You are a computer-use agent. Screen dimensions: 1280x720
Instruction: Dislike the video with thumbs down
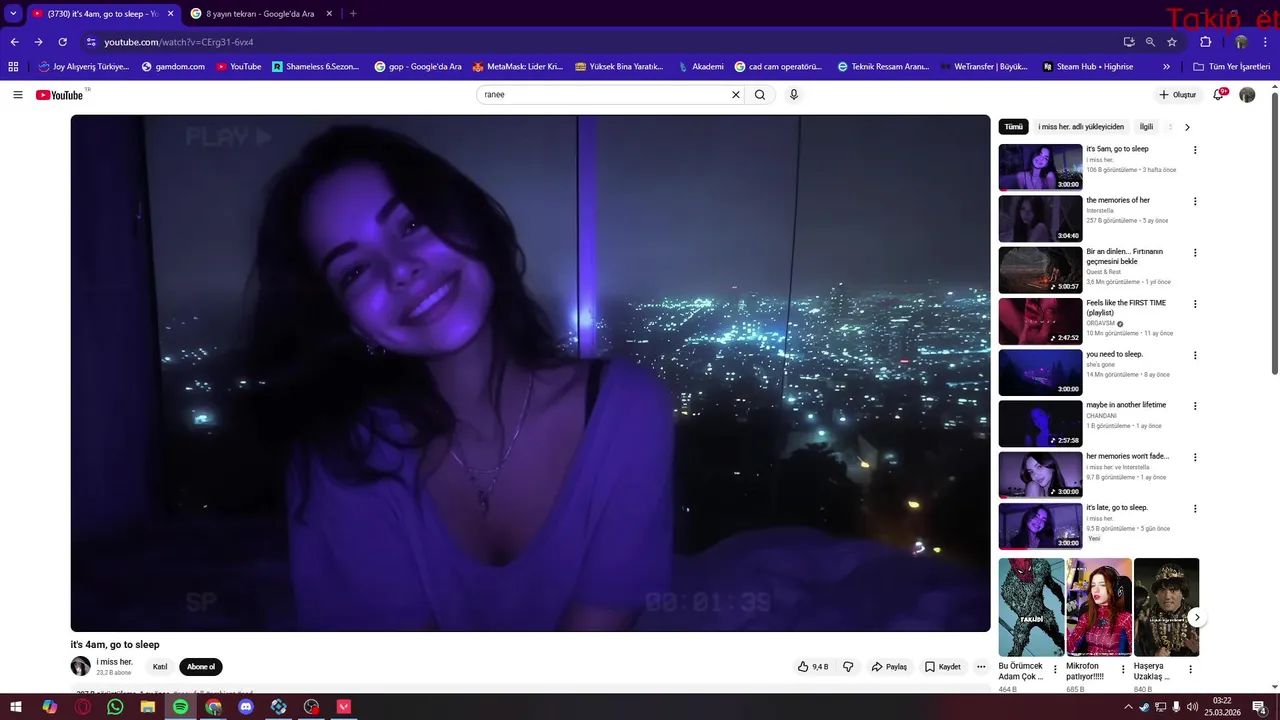(848, 667)
